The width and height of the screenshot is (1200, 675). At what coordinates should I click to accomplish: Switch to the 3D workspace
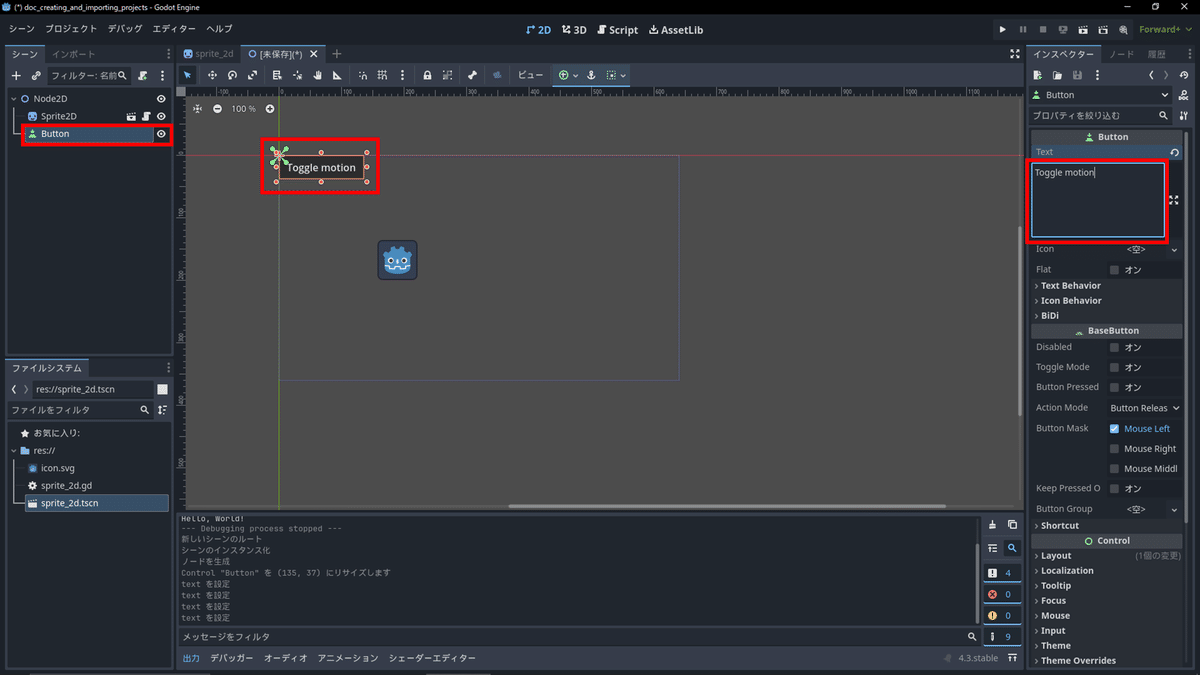pyautogui.click(x=574, y=30)
